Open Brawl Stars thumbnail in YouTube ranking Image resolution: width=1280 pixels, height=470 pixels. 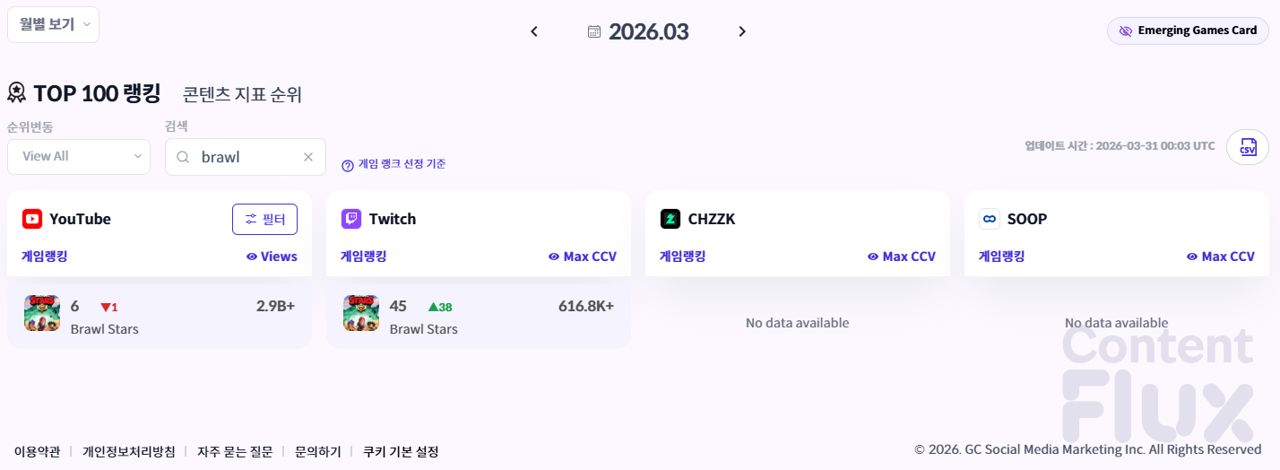pos(42,313)
